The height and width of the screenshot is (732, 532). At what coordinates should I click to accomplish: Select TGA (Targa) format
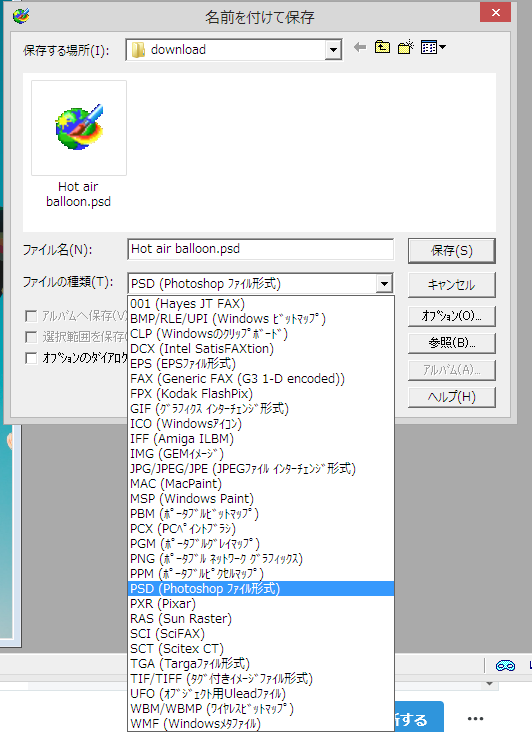tap(261, 663)
